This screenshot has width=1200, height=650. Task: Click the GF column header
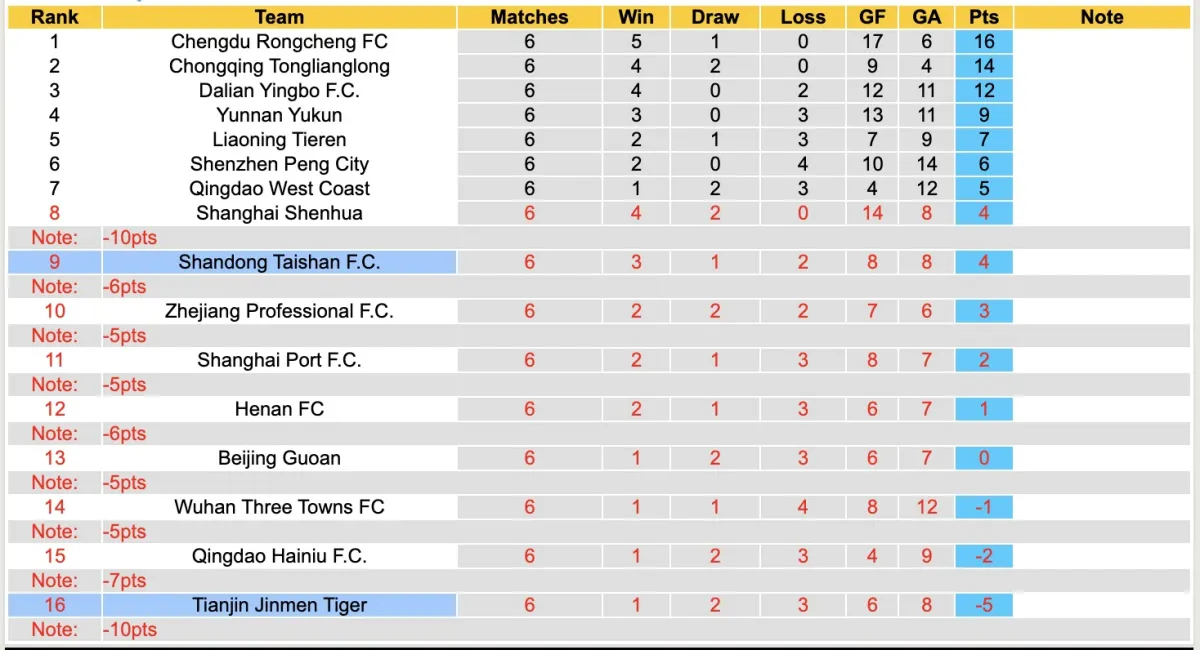(x=872, y=17)
